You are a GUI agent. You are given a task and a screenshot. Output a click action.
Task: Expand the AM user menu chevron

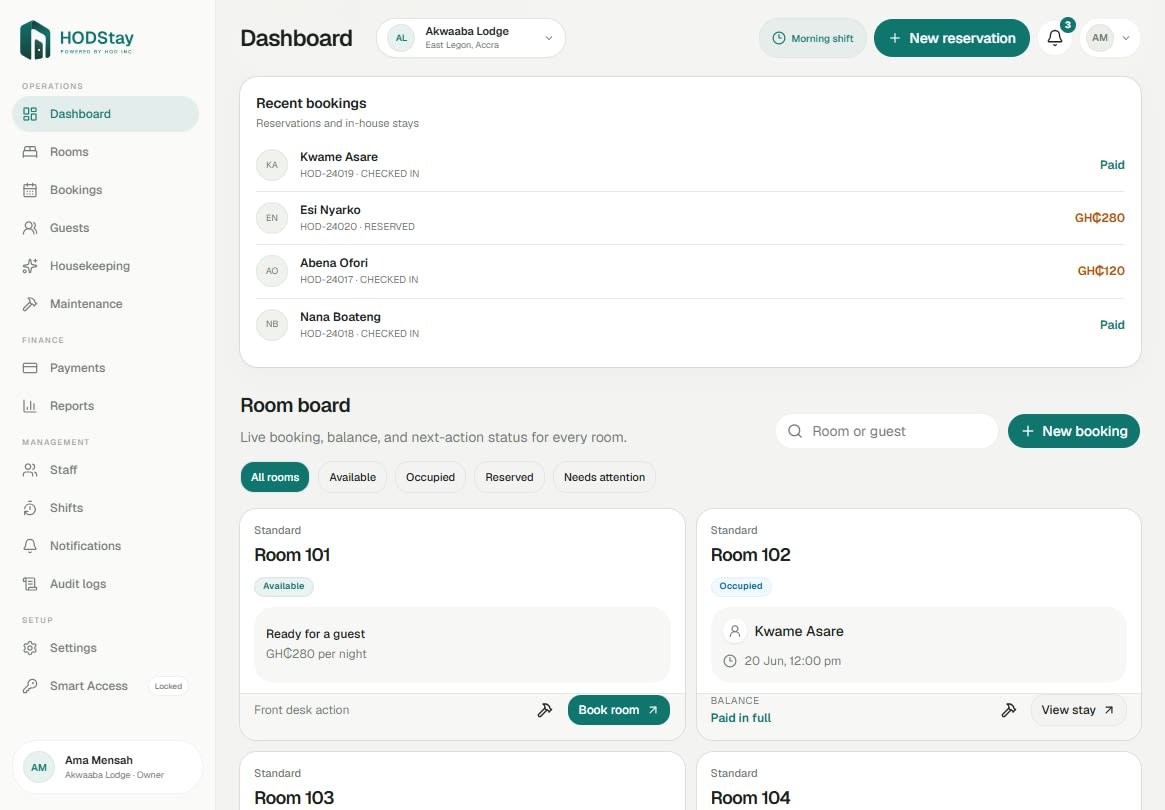1126,38
